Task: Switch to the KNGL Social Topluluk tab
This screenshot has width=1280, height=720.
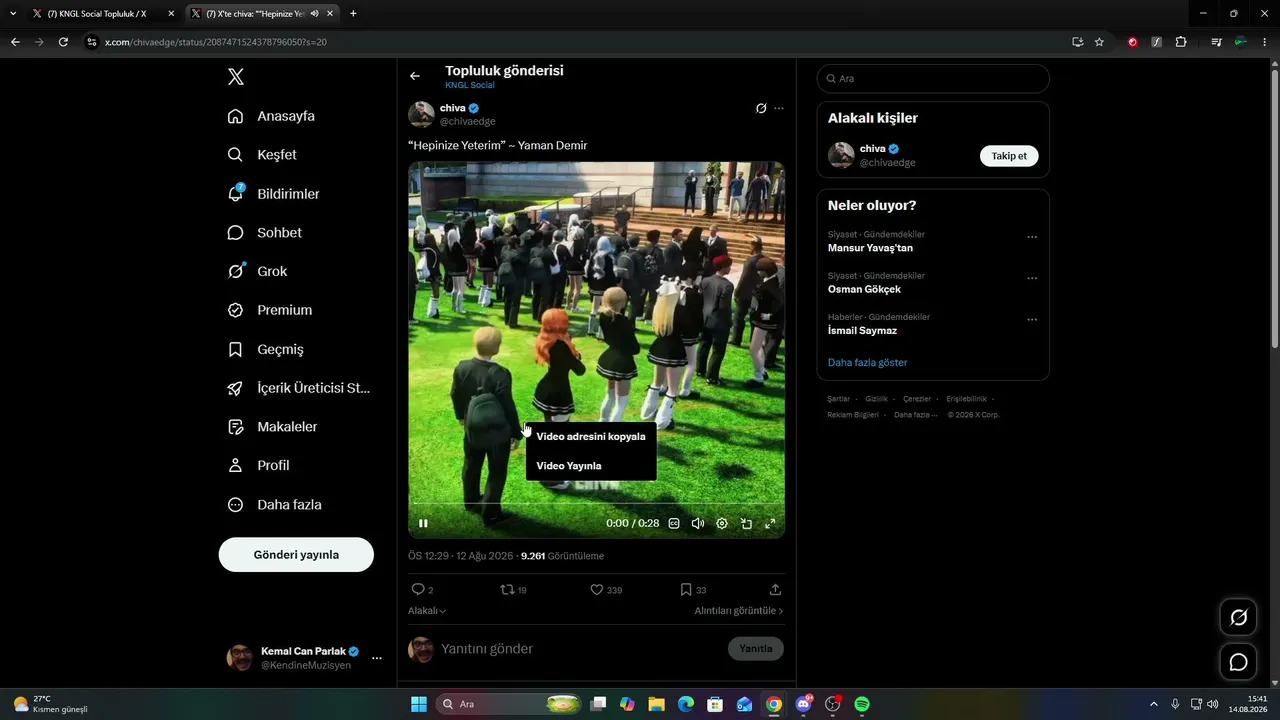Action: tap(103, 14)
